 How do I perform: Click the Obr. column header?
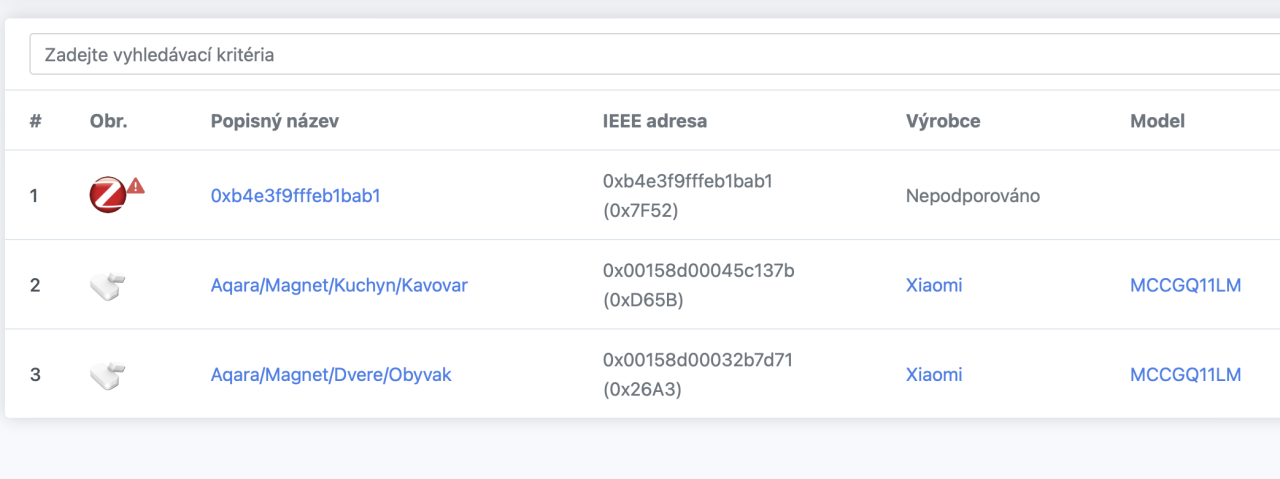109,121
